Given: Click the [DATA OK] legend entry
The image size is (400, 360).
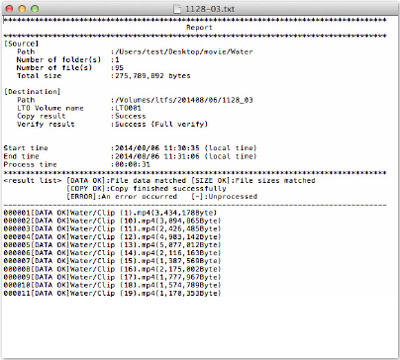Looking at the screenshot, I should pos(126,181).
